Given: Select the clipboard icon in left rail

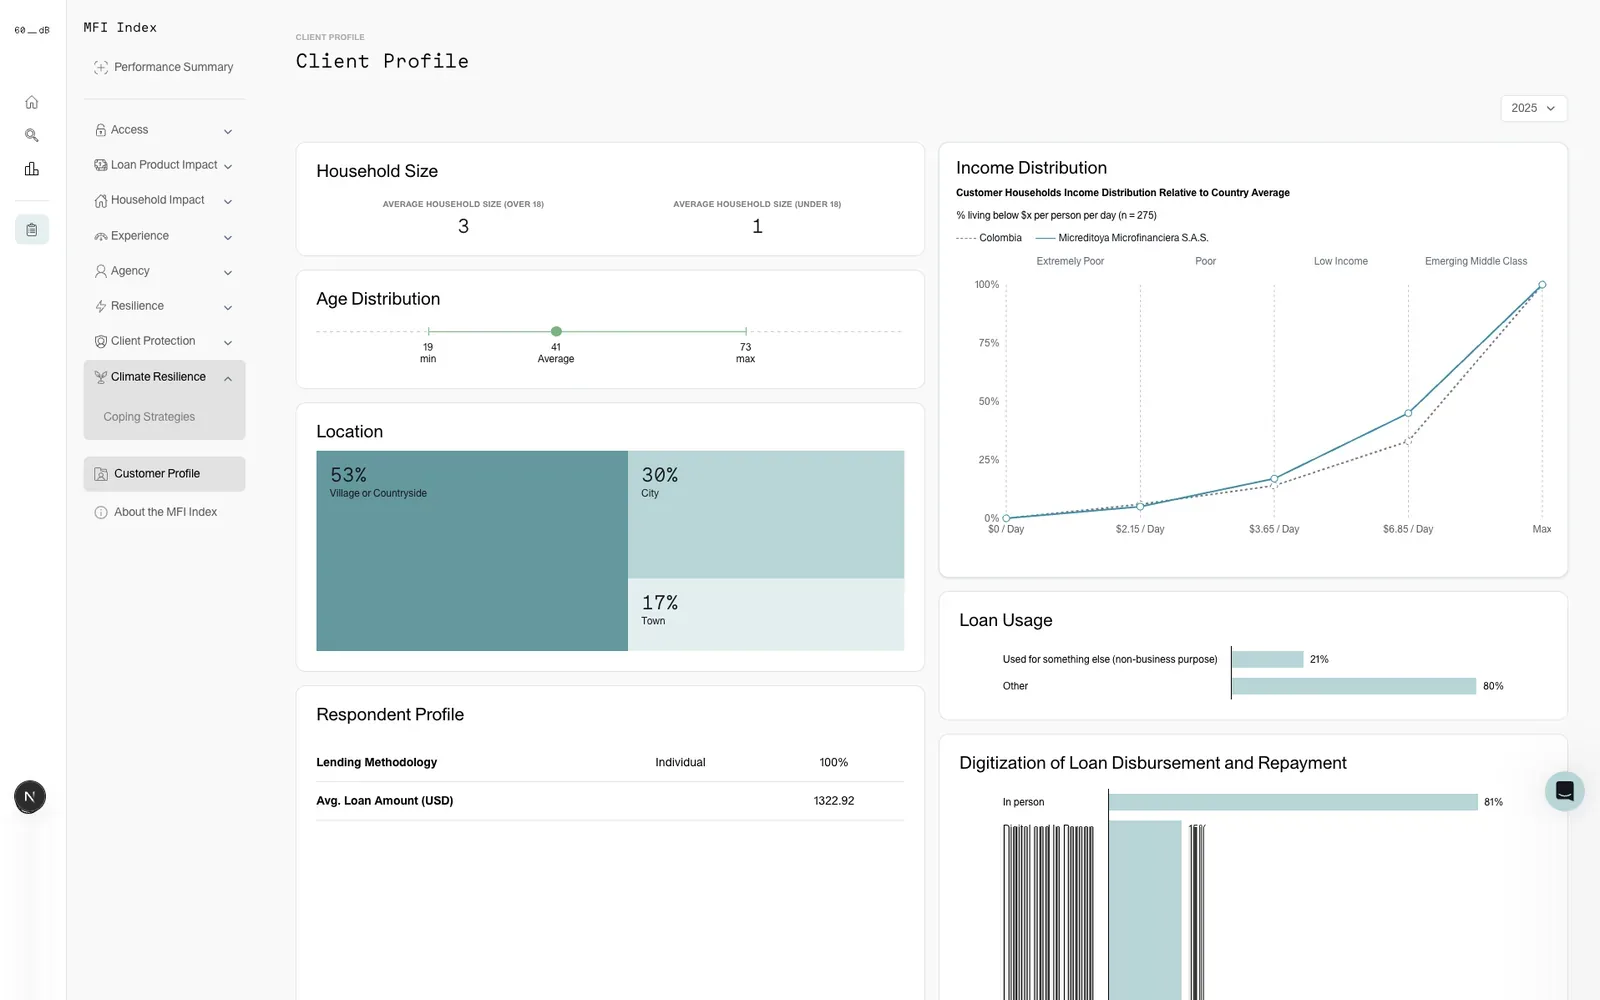Looking at the screenshot, I should pyautogui.click(x=32, y=230).
